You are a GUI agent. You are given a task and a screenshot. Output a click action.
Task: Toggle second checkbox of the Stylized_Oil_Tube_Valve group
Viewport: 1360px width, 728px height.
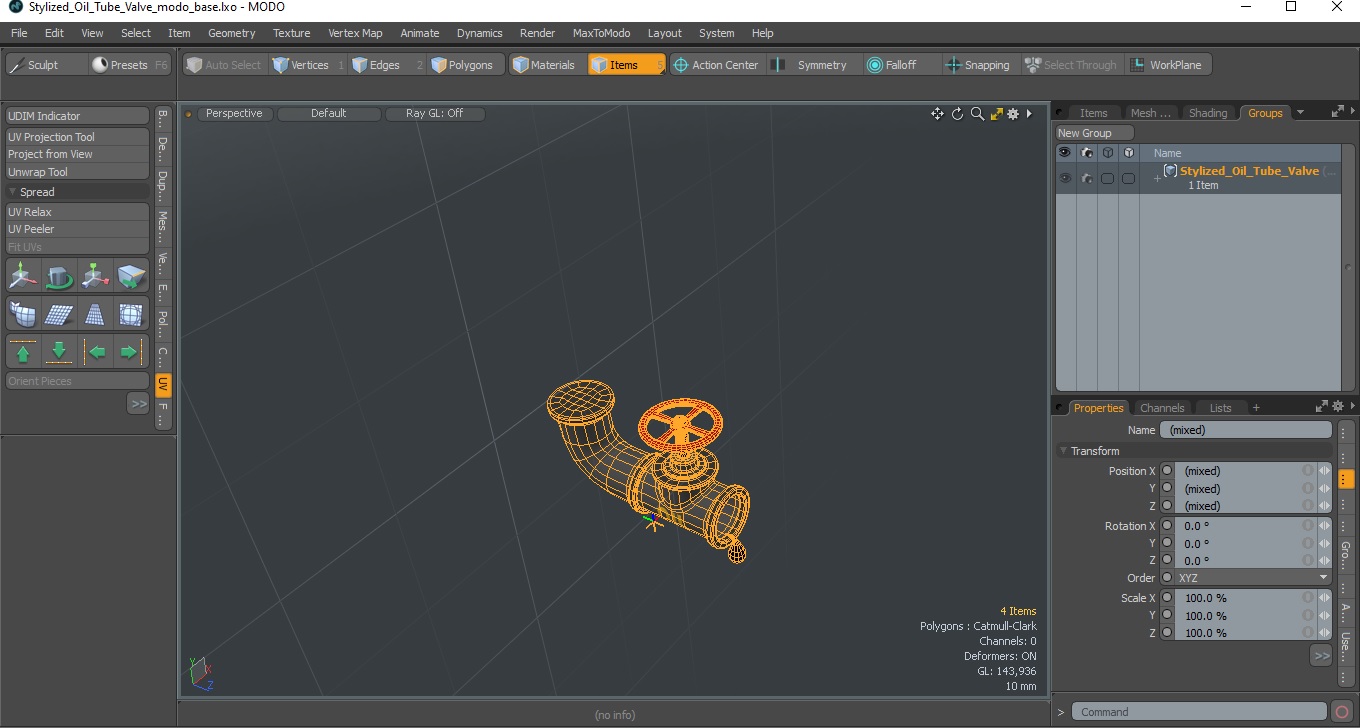1128,178
